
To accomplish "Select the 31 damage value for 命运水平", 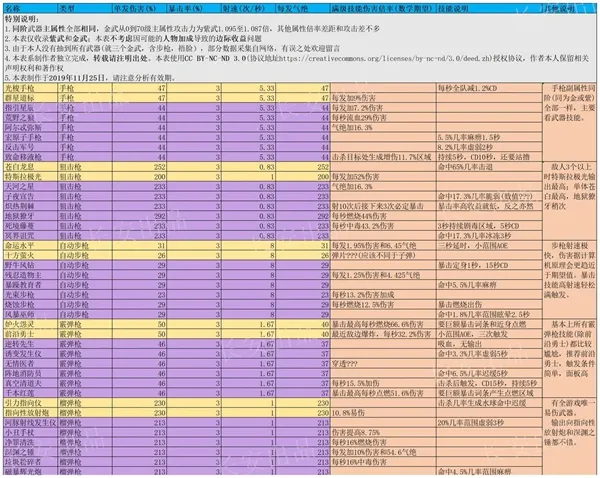I will pyautogui.click(x=140, y=246).
